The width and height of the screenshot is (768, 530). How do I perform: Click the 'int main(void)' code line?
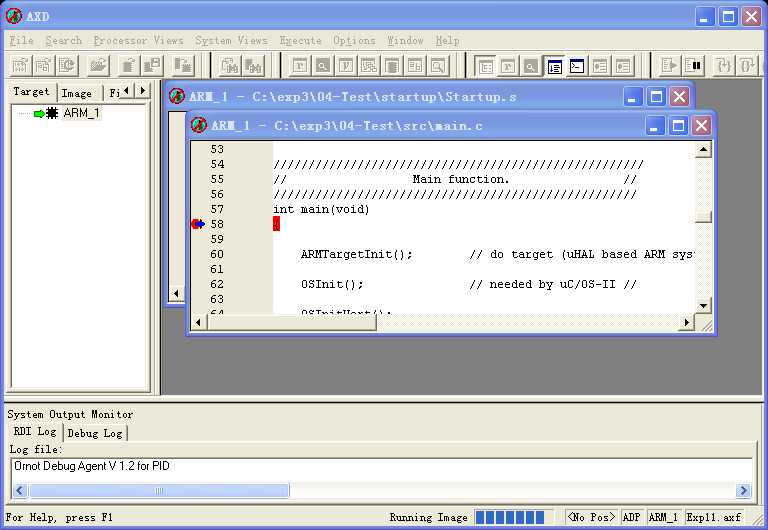coord(321,209)
